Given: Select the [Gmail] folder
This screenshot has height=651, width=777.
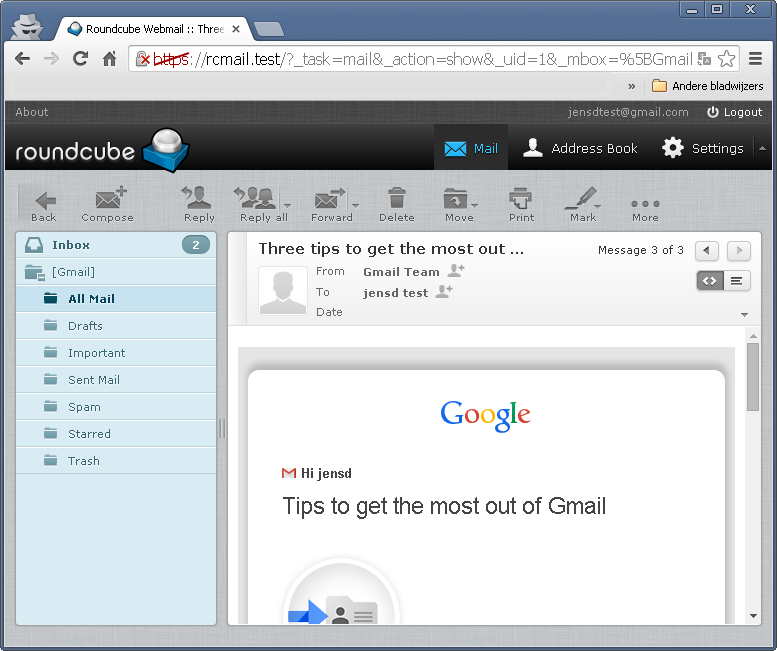Looking at the screenshot, I should click(116, 271).
